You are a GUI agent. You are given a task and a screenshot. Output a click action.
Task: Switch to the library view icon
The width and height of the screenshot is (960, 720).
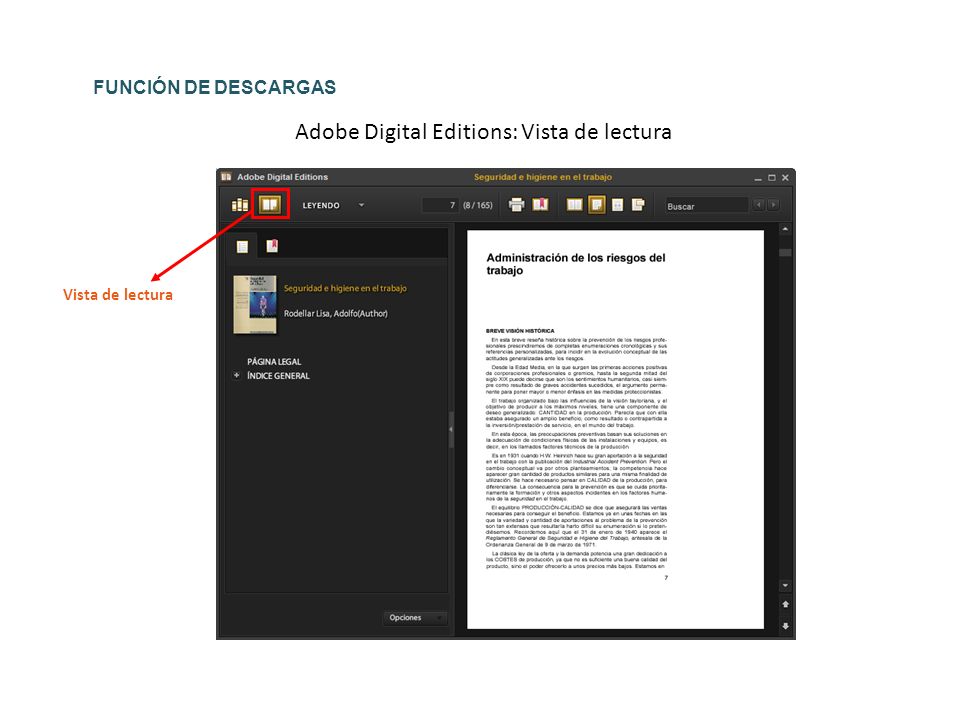pos(239,205)
